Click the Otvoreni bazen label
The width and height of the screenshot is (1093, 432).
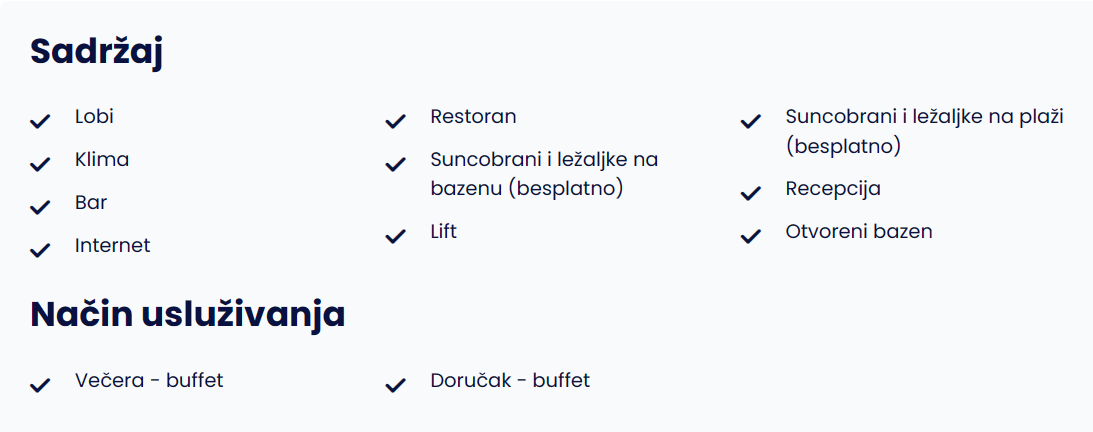tap(859, 231)
